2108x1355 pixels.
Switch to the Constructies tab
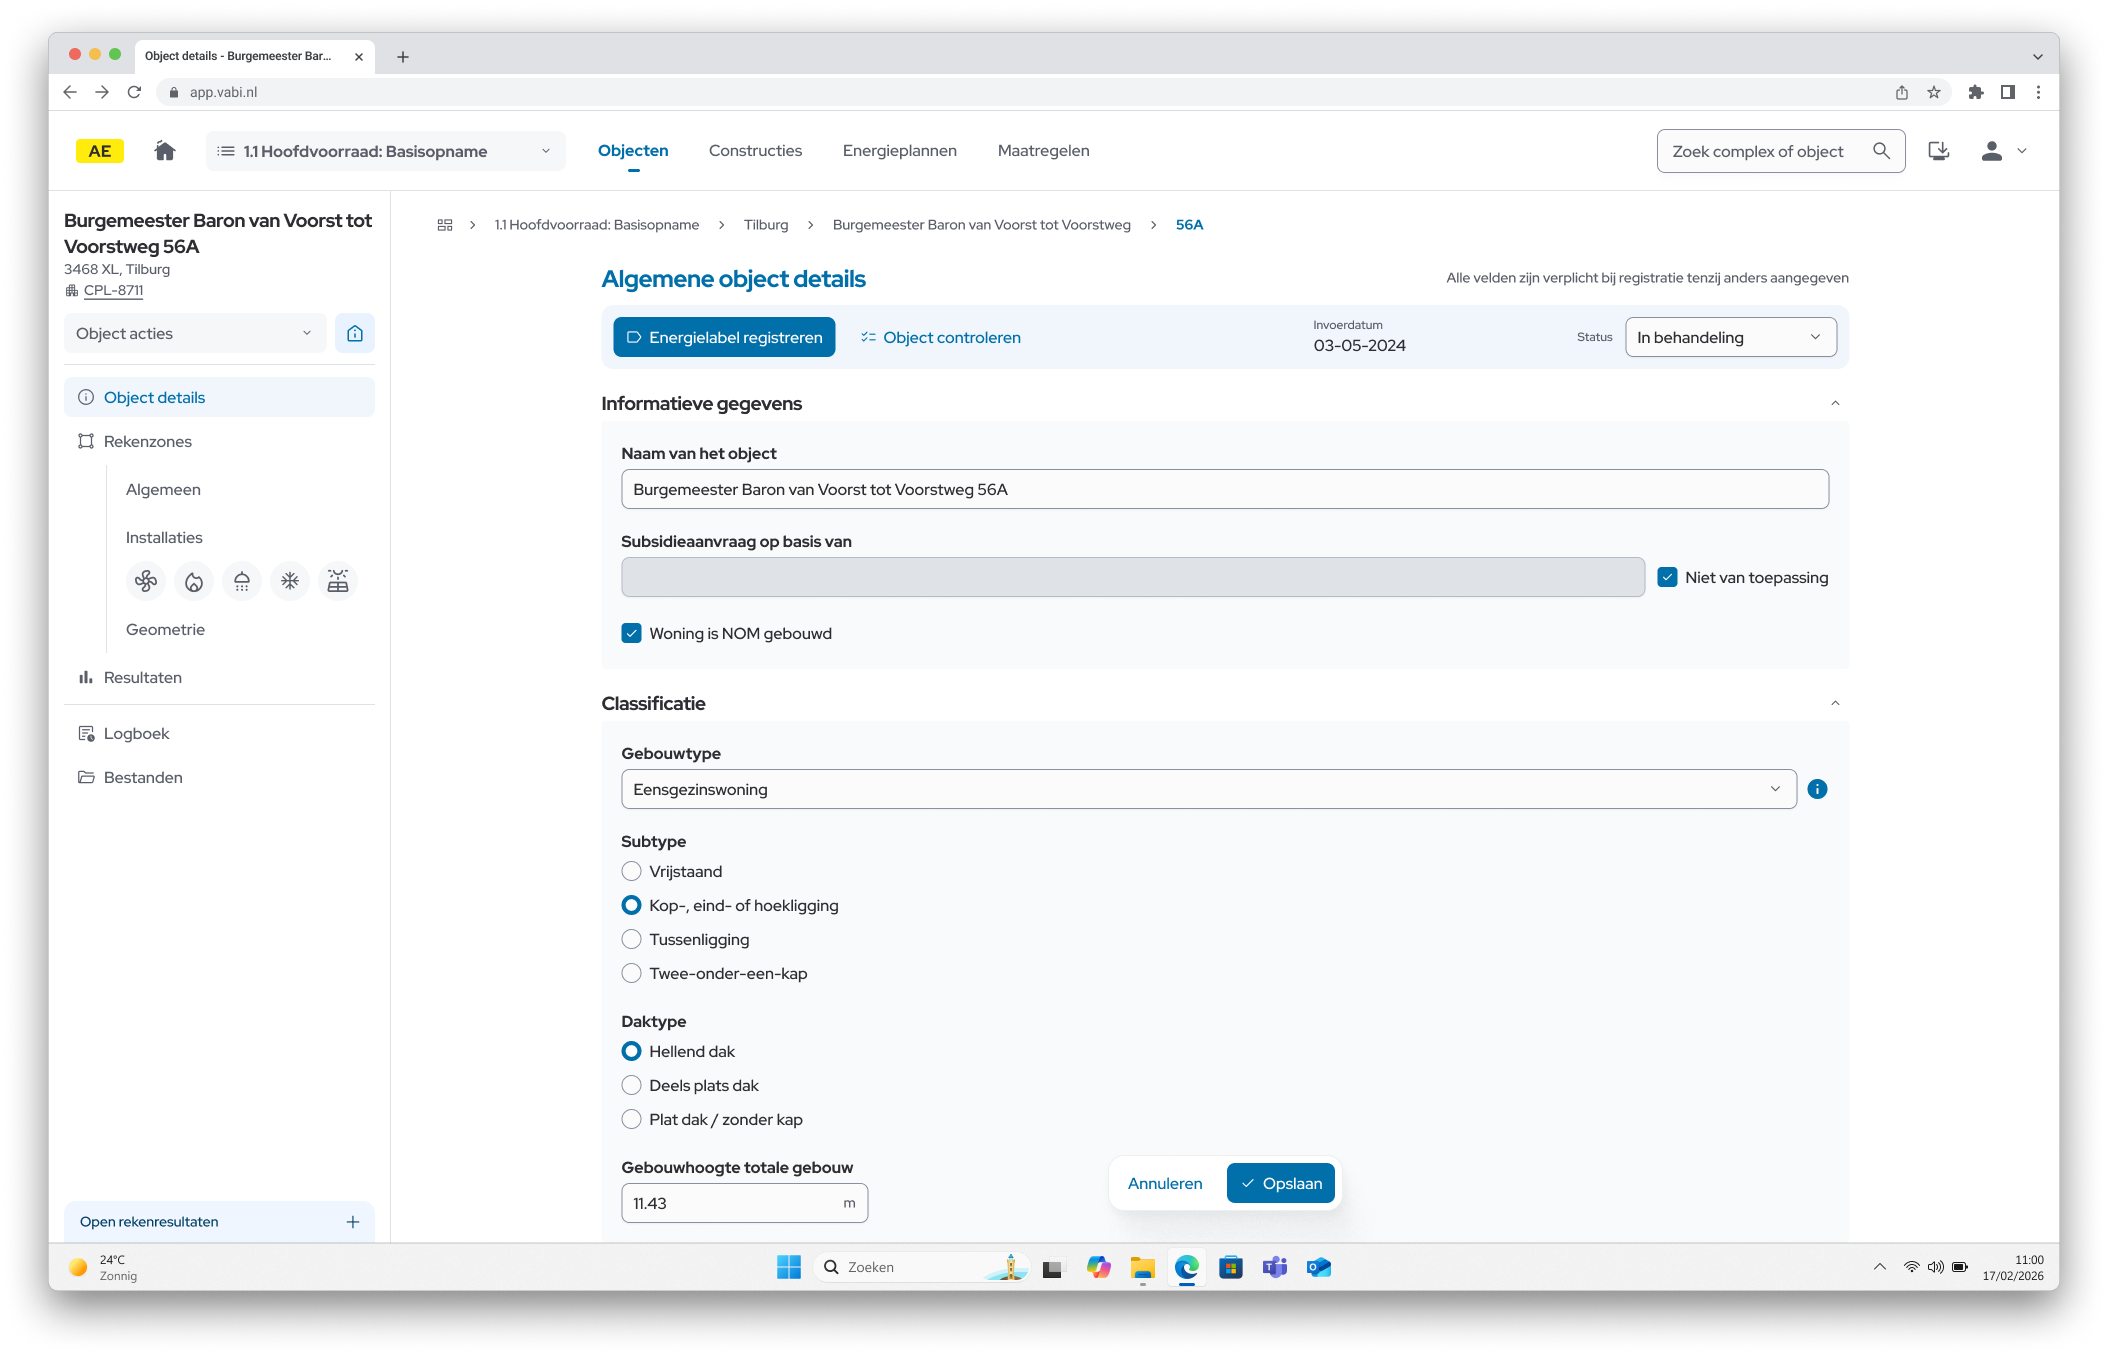(755, 151)
